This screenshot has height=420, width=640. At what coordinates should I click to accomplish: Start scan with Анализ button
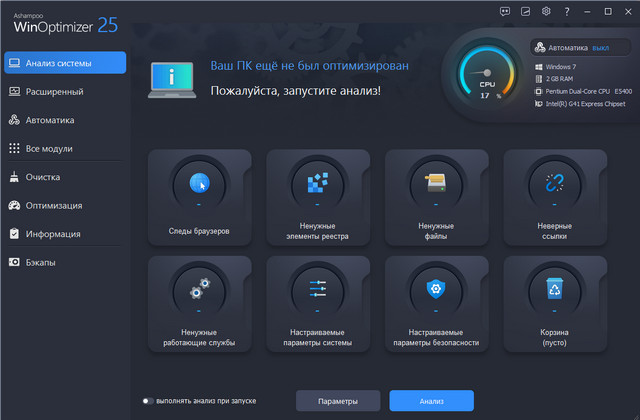pos(431,401)
